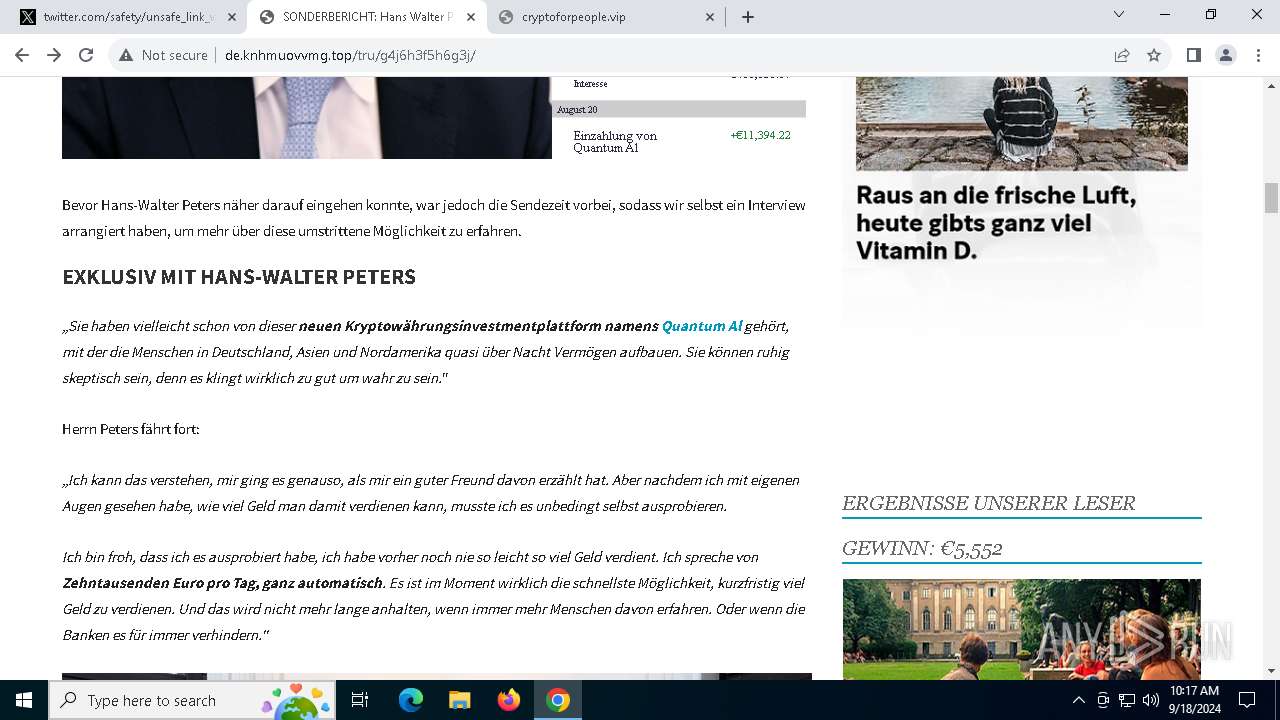Viewport: 1280px width, 720px height.
Task: Open the Windows Start menu
Action: [23, 700]
